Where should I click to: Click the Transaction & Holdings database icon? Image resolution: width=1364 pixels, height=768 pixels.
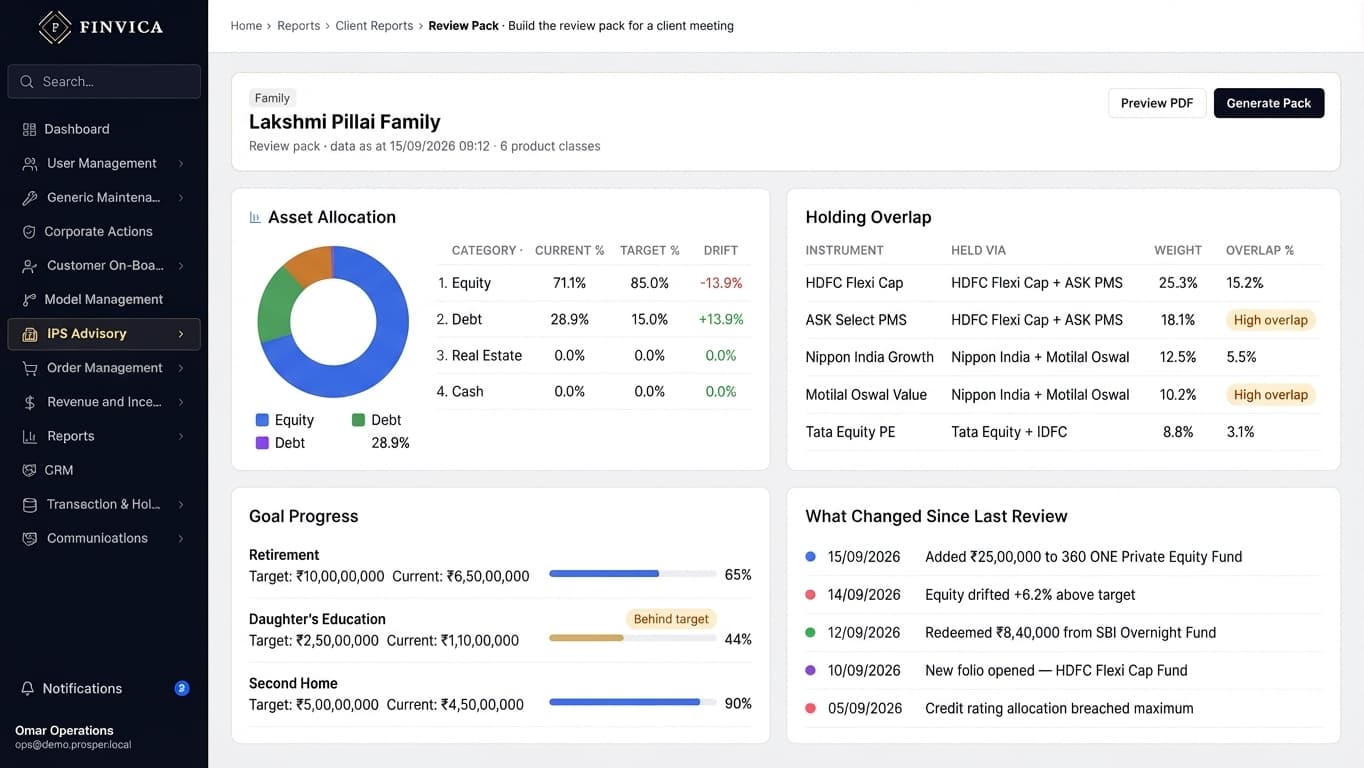click(x=29, y=504)
